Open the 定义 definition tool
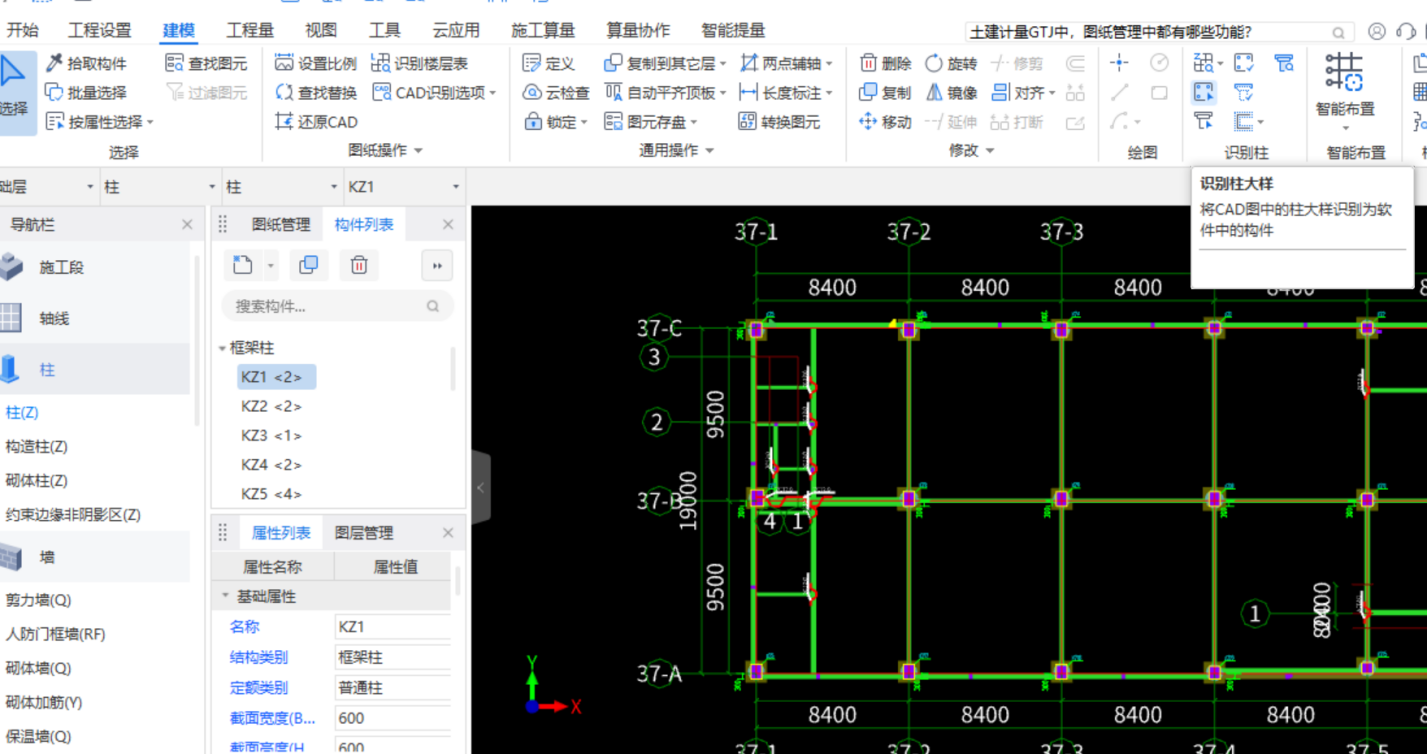Image resolution: width=1427 pixels, height=754 pixels. 549,63
